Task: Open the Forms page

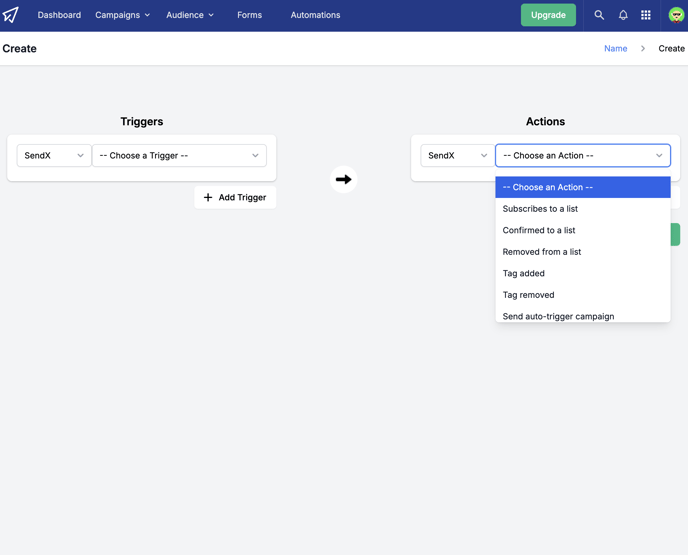Action: tap(249, 15)
